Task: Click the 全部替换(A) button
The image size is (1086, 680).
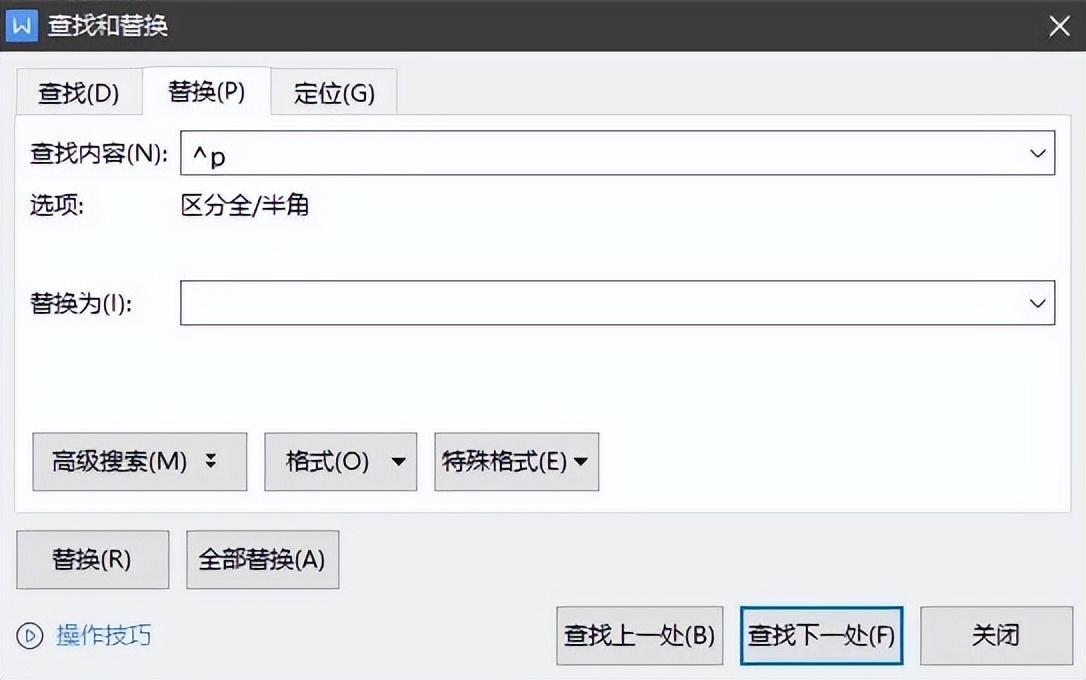Action: tap(262, 560)
